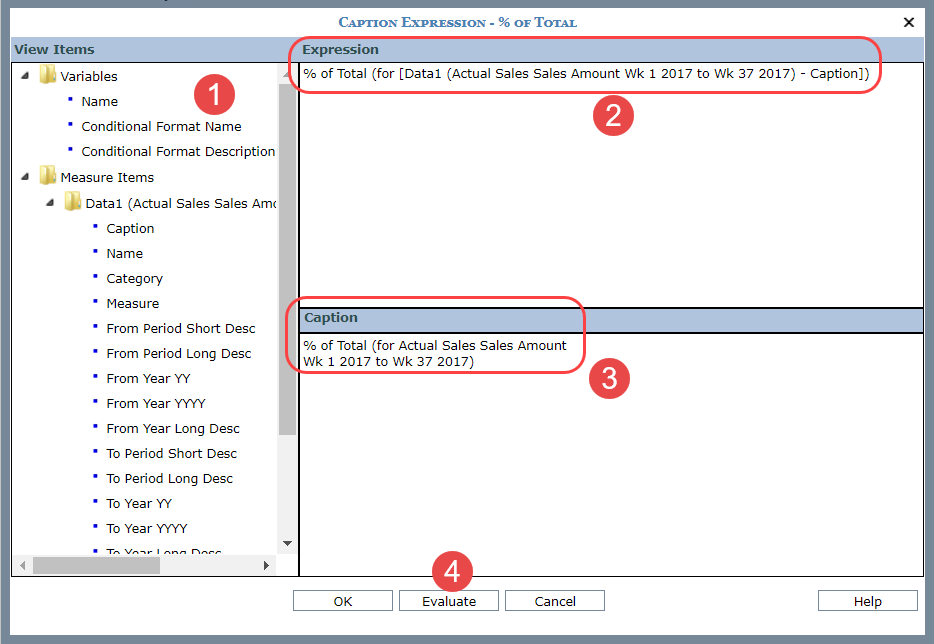Screen dimensions: 934x644
Task: Select Conditional Format Description variable
Action: pos(178,151)
